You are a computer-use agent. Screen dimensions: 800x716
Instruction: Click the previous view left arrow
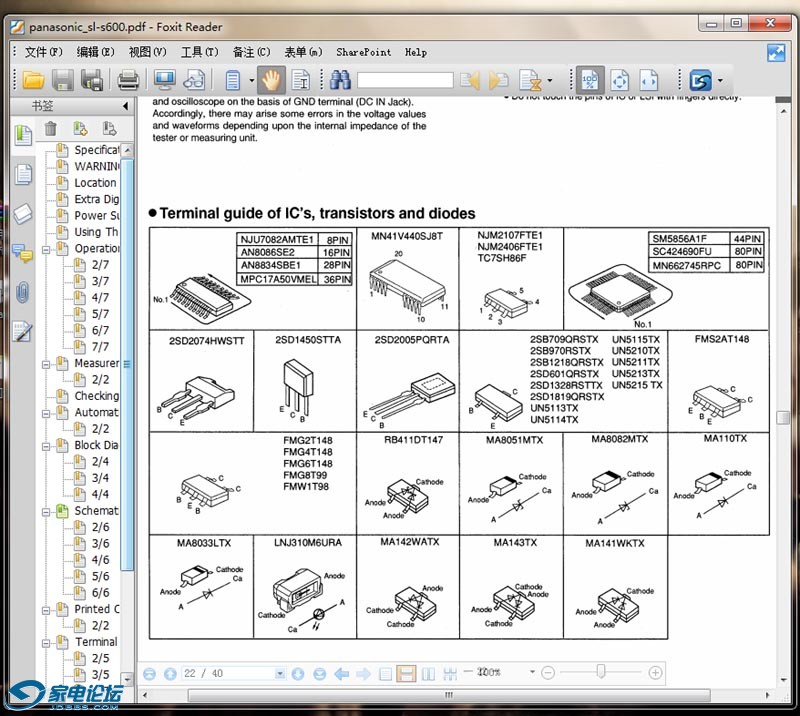pos(341,674)
